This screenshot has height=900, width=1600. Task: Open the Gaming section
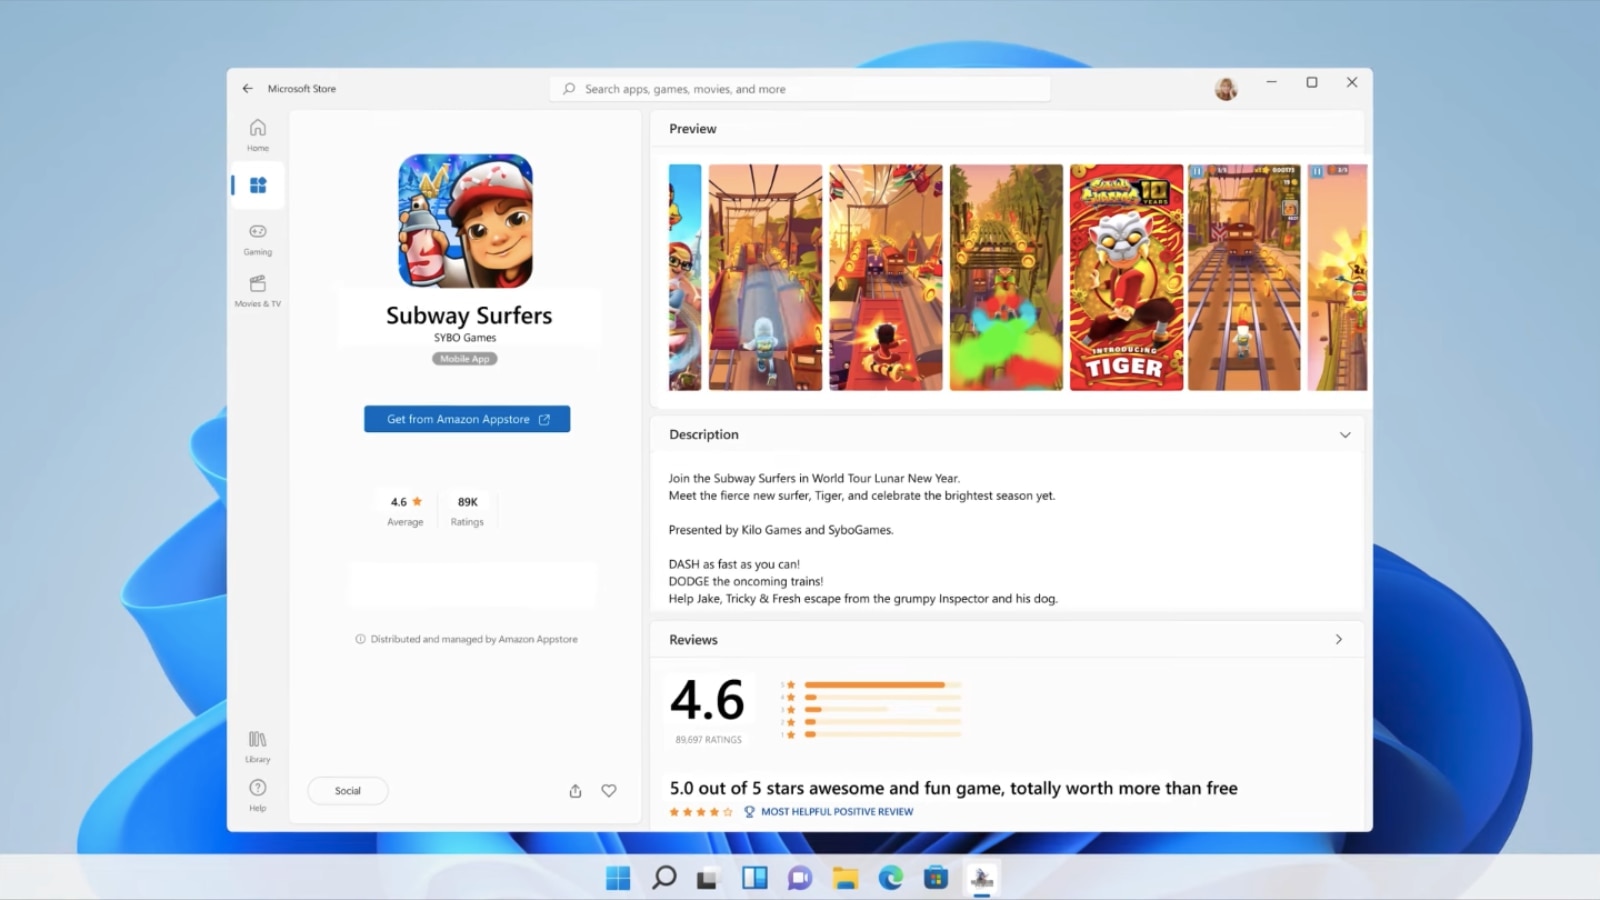tap(257, 239)
